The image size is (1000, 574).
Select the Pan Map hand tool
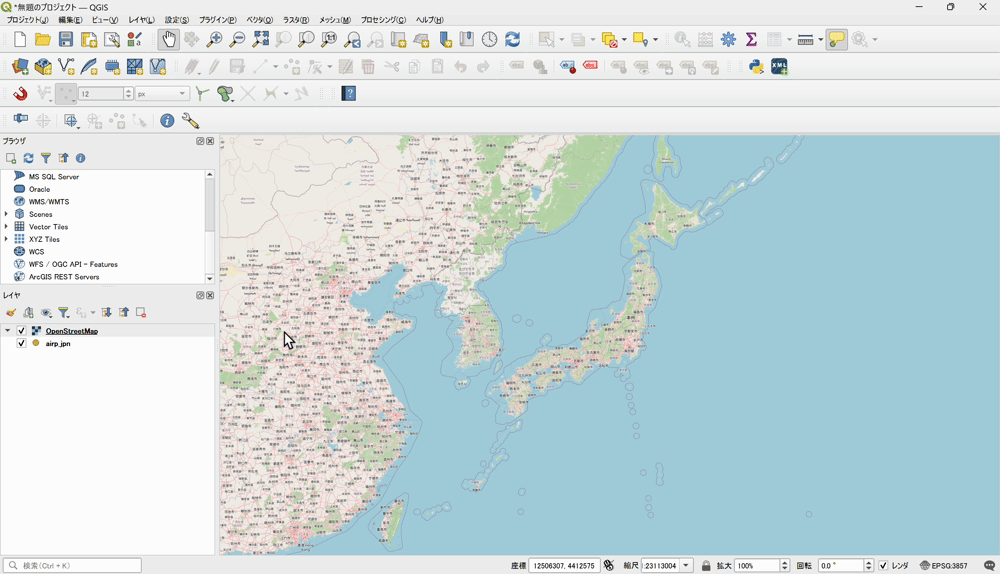click(x=168, y=40)
